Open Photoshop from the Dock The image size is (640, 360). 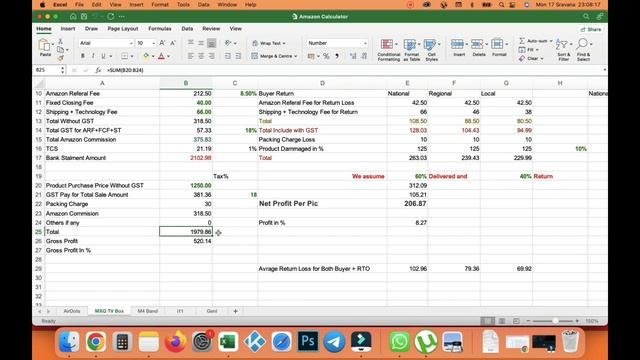pyautogui.click(x=308, y=342)
